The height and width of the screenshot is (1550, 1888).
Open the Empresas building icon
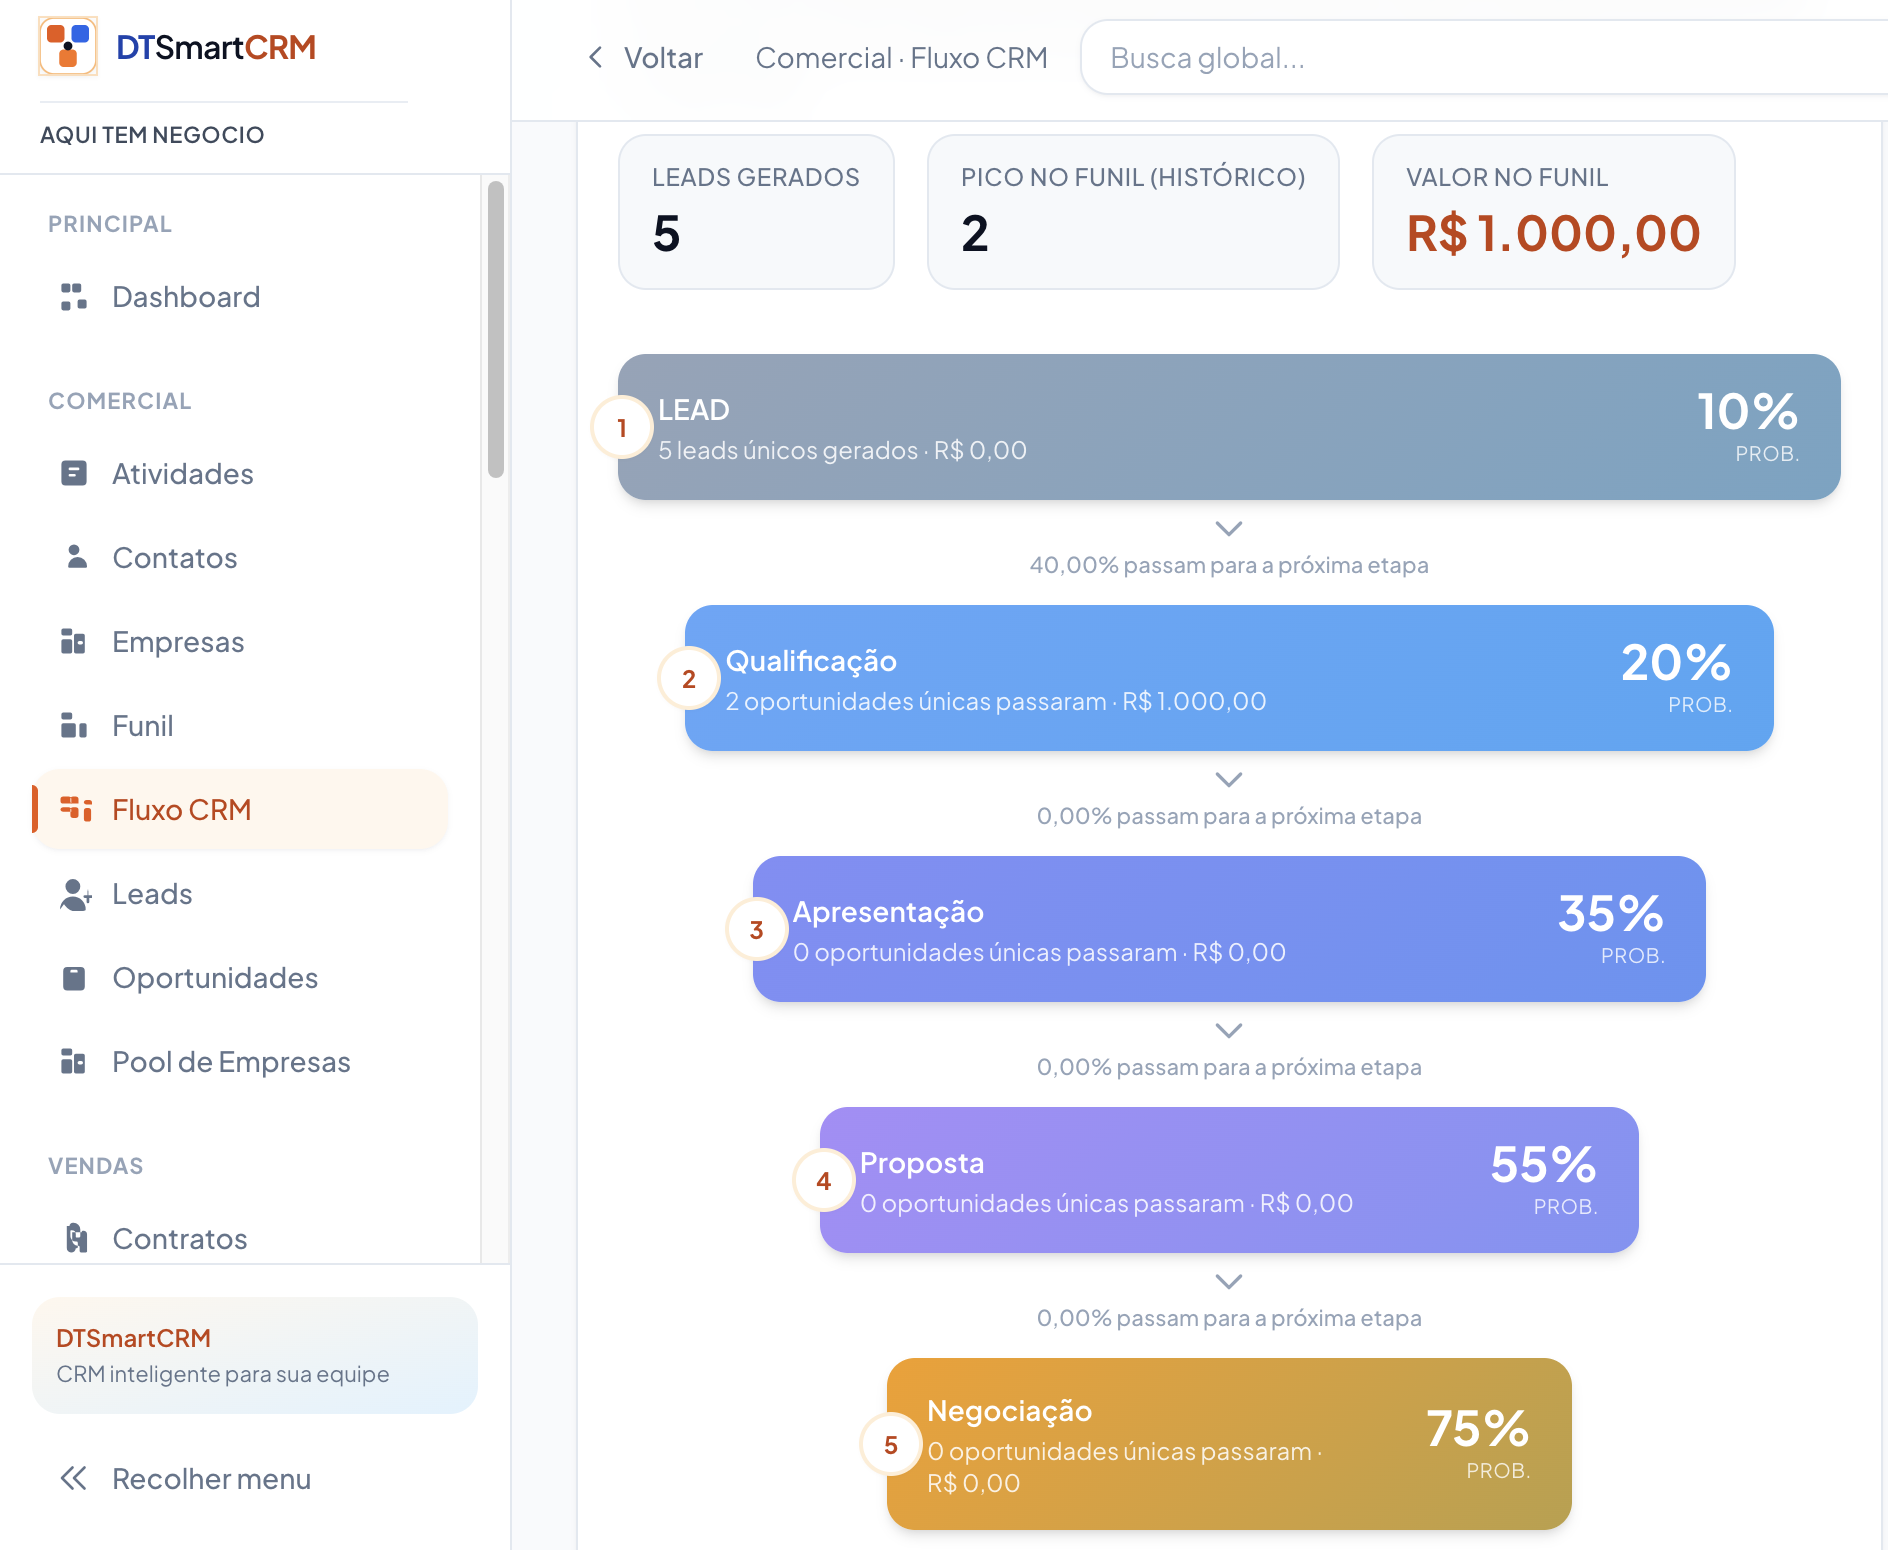(x=74, y=641)
